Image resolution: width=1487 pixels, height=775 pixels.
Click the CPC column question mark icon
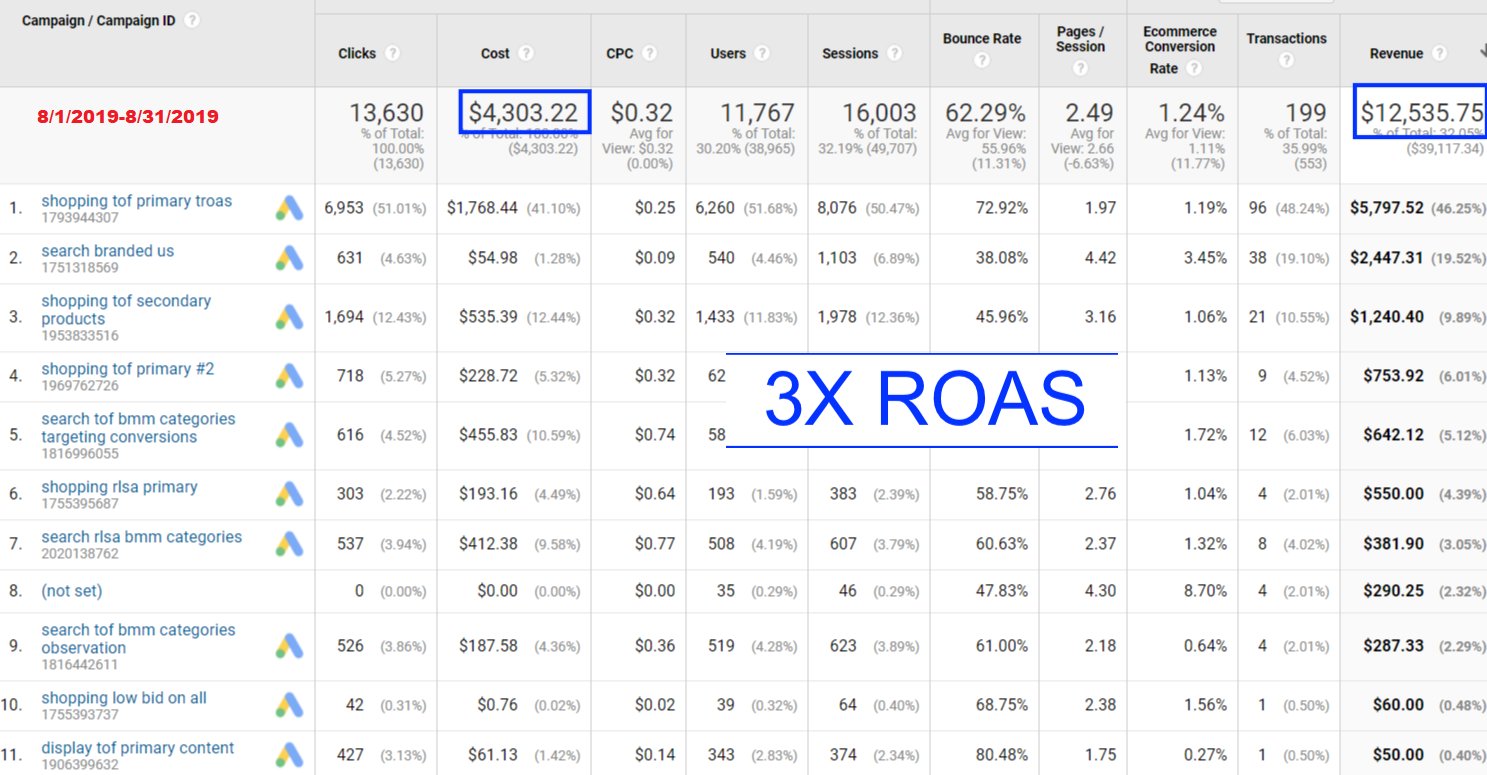click(650, 54)
